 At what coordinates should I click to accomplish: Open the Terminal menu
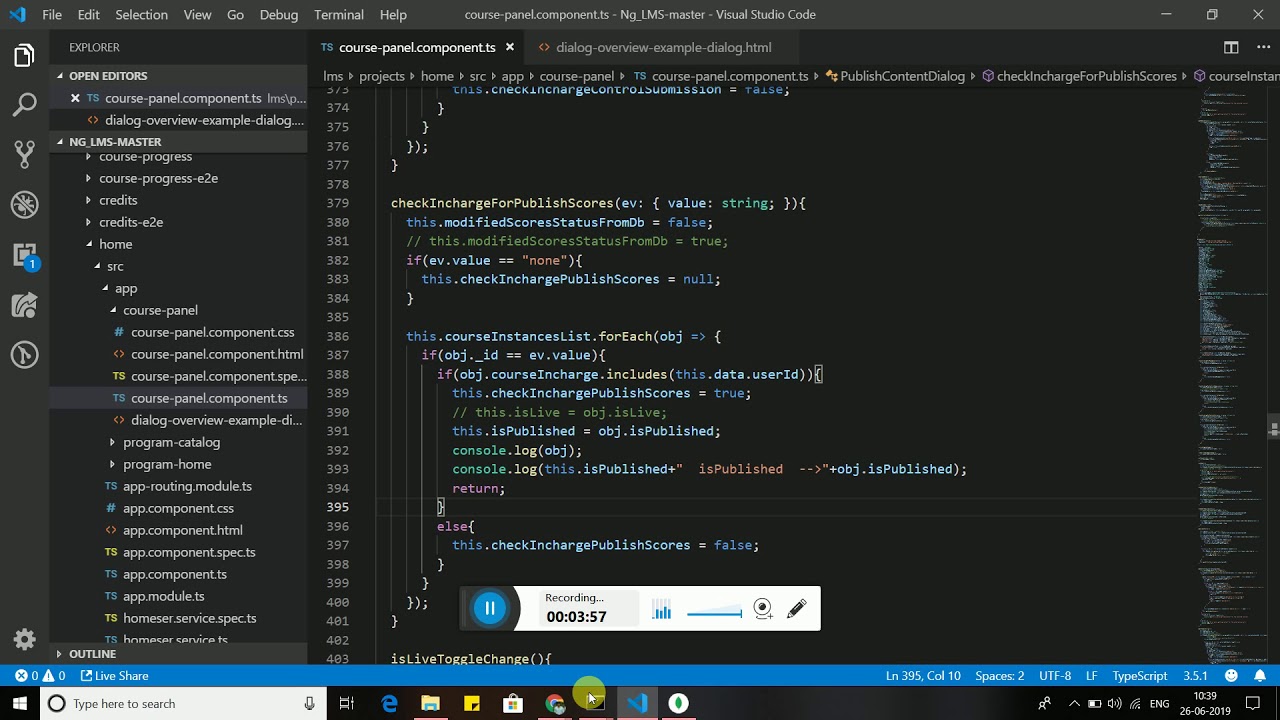coord(339,15)
